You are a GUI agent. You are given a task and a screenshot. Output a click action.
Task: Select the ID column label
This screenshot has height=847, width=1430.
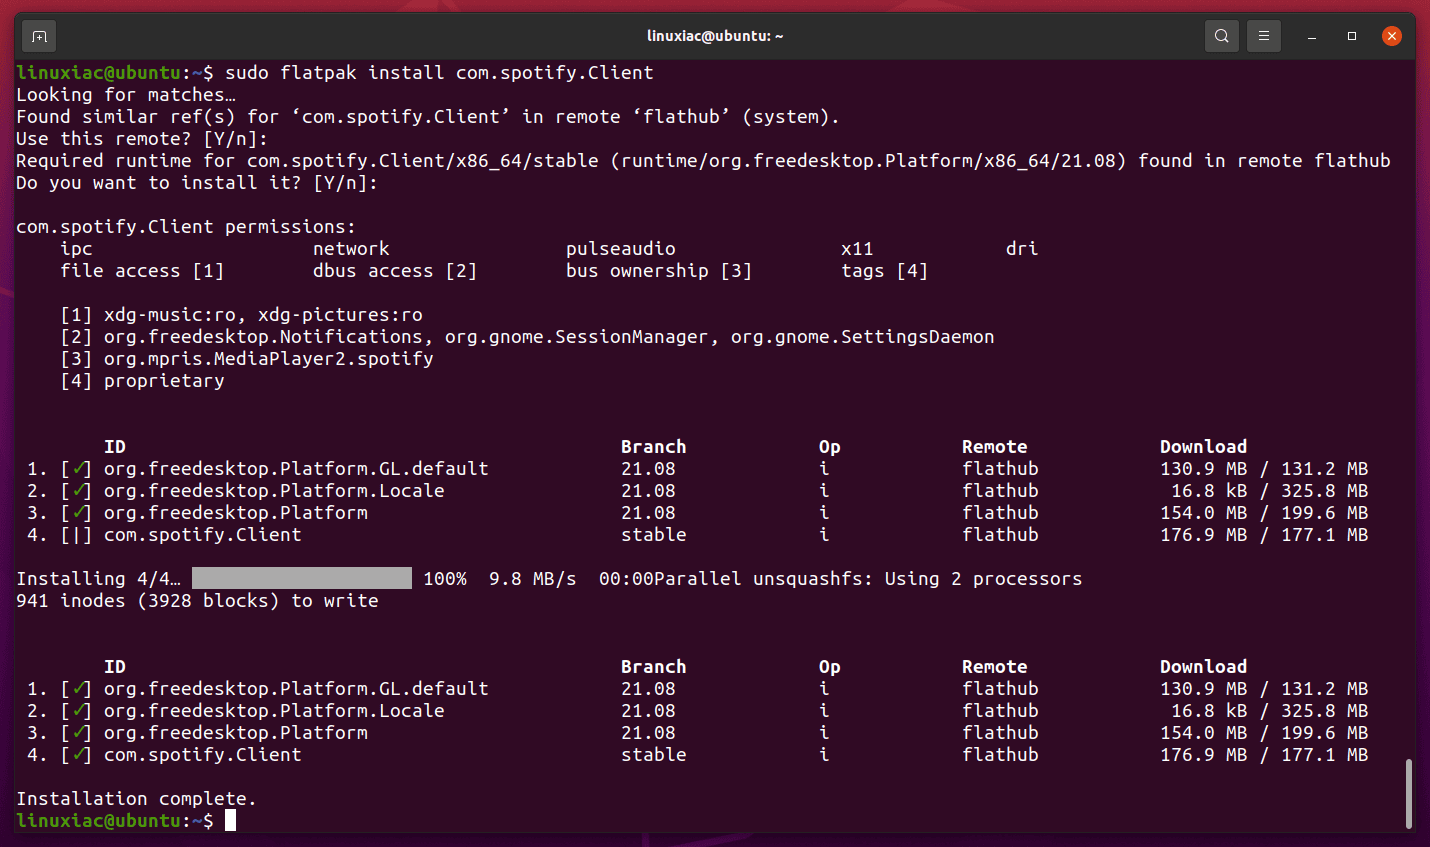[x=115, y=446]
